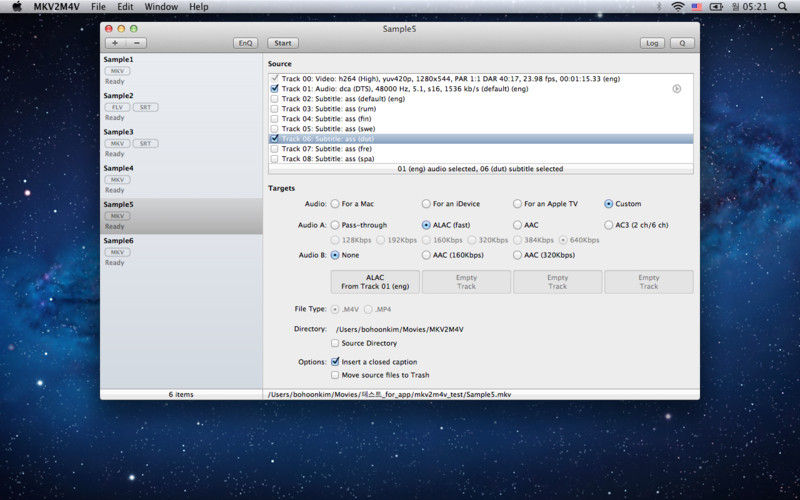Uncheck Track 06 Subtitle ass (dut)
This screenshot has height=500, width=800.
(x=274, y=139)
